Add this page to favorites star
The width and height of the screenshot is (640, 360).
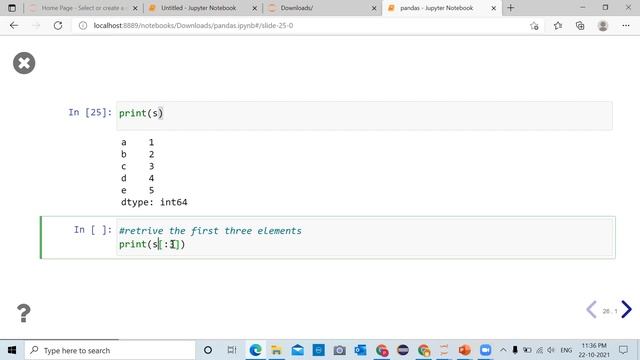[534, 26]
